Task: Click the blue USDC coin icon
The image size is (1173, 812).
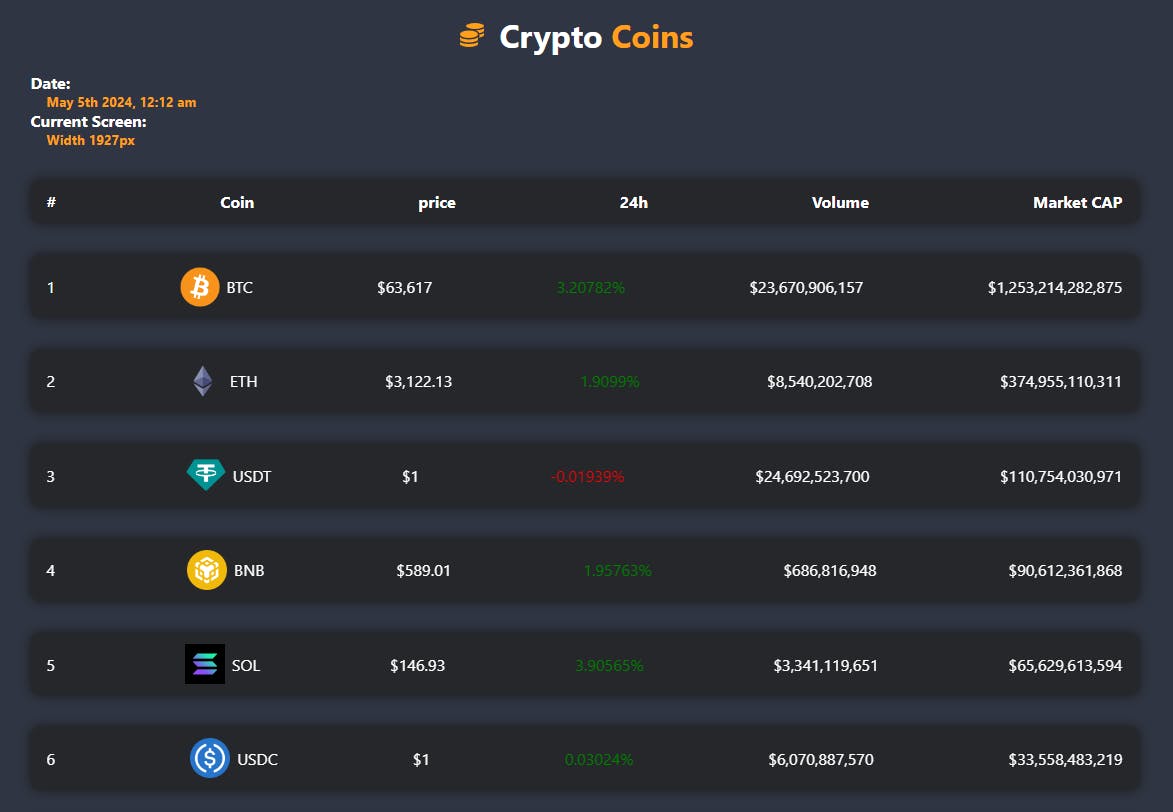Action: 209,759
